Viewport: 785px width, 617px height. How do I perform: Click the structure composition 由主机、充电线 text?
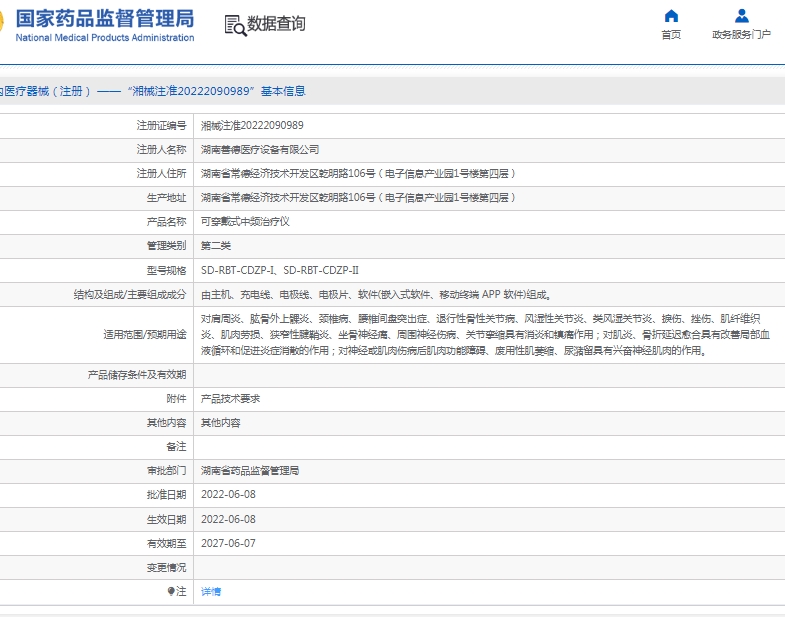pos(376,294)
